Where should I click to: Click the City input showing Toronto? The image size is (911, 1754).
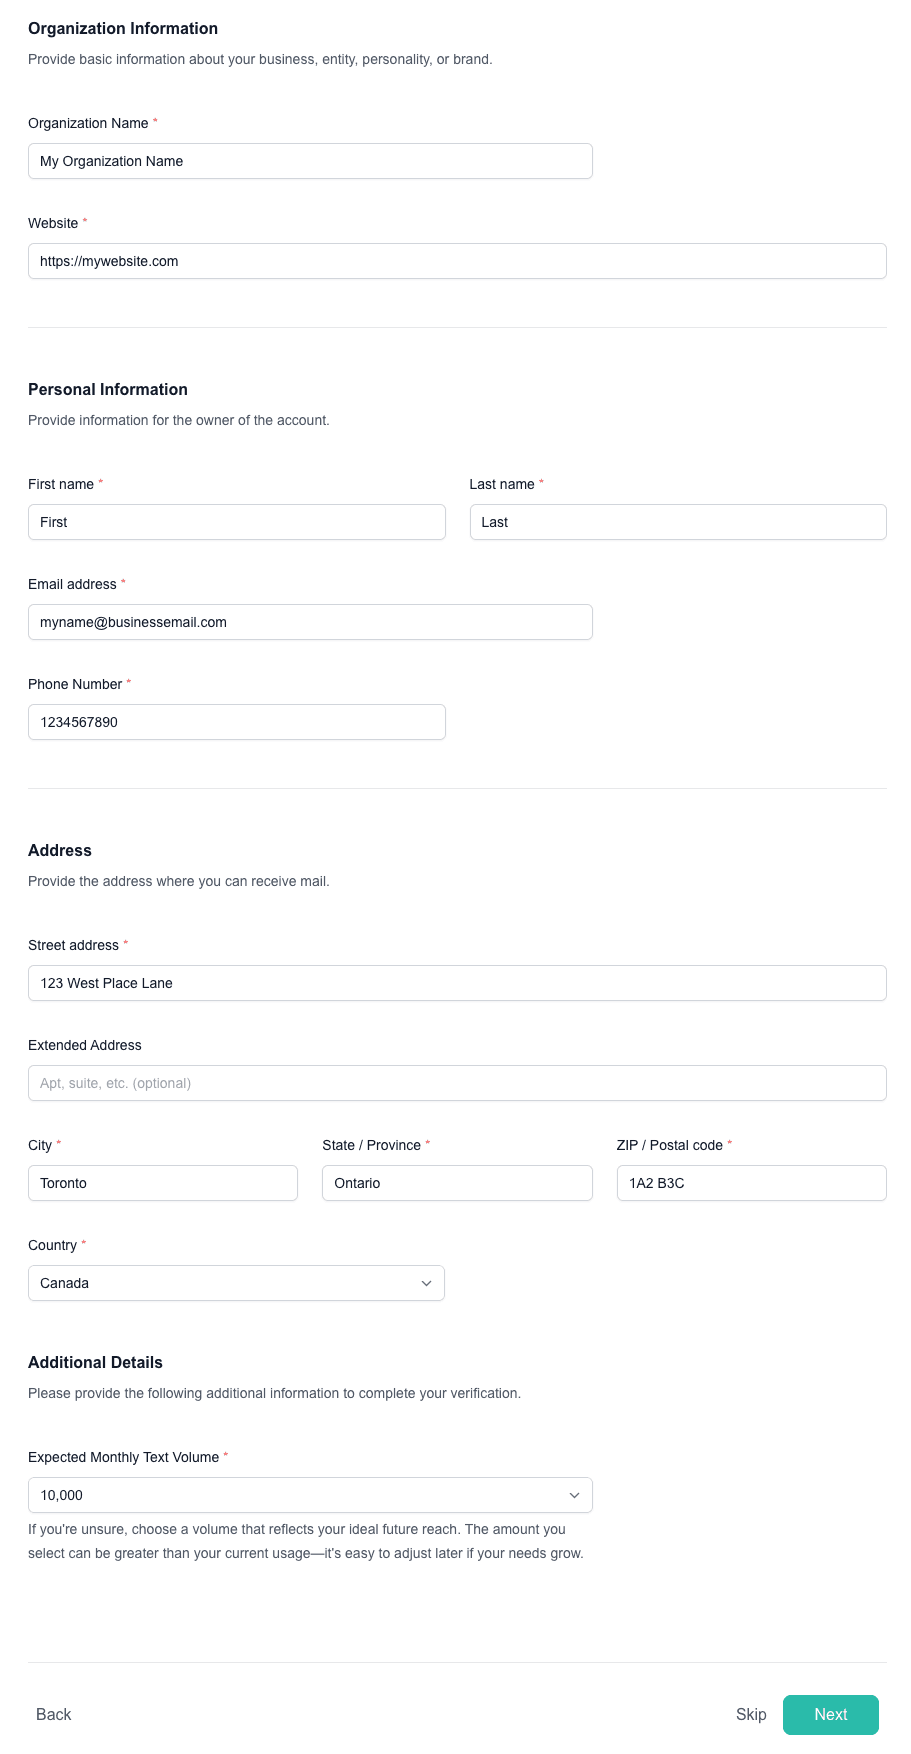[162, 1183]
